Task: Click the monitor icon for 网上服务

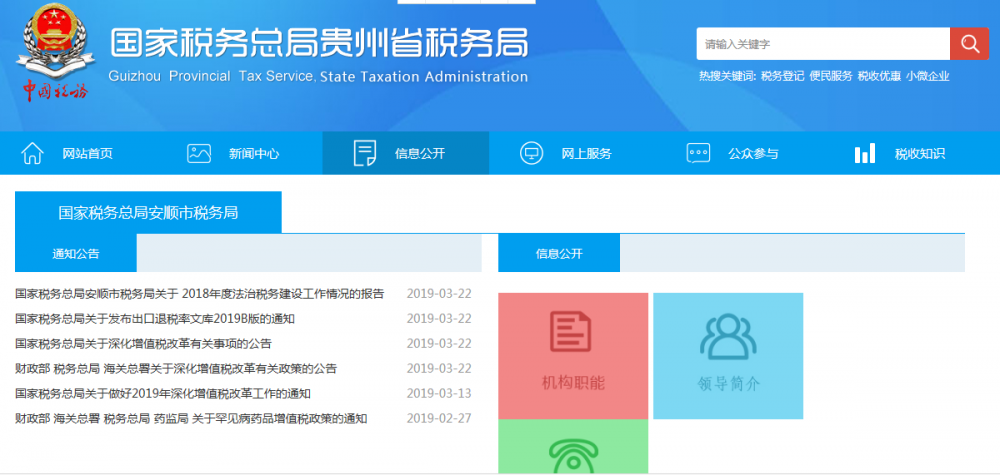Action: [531, 153]
